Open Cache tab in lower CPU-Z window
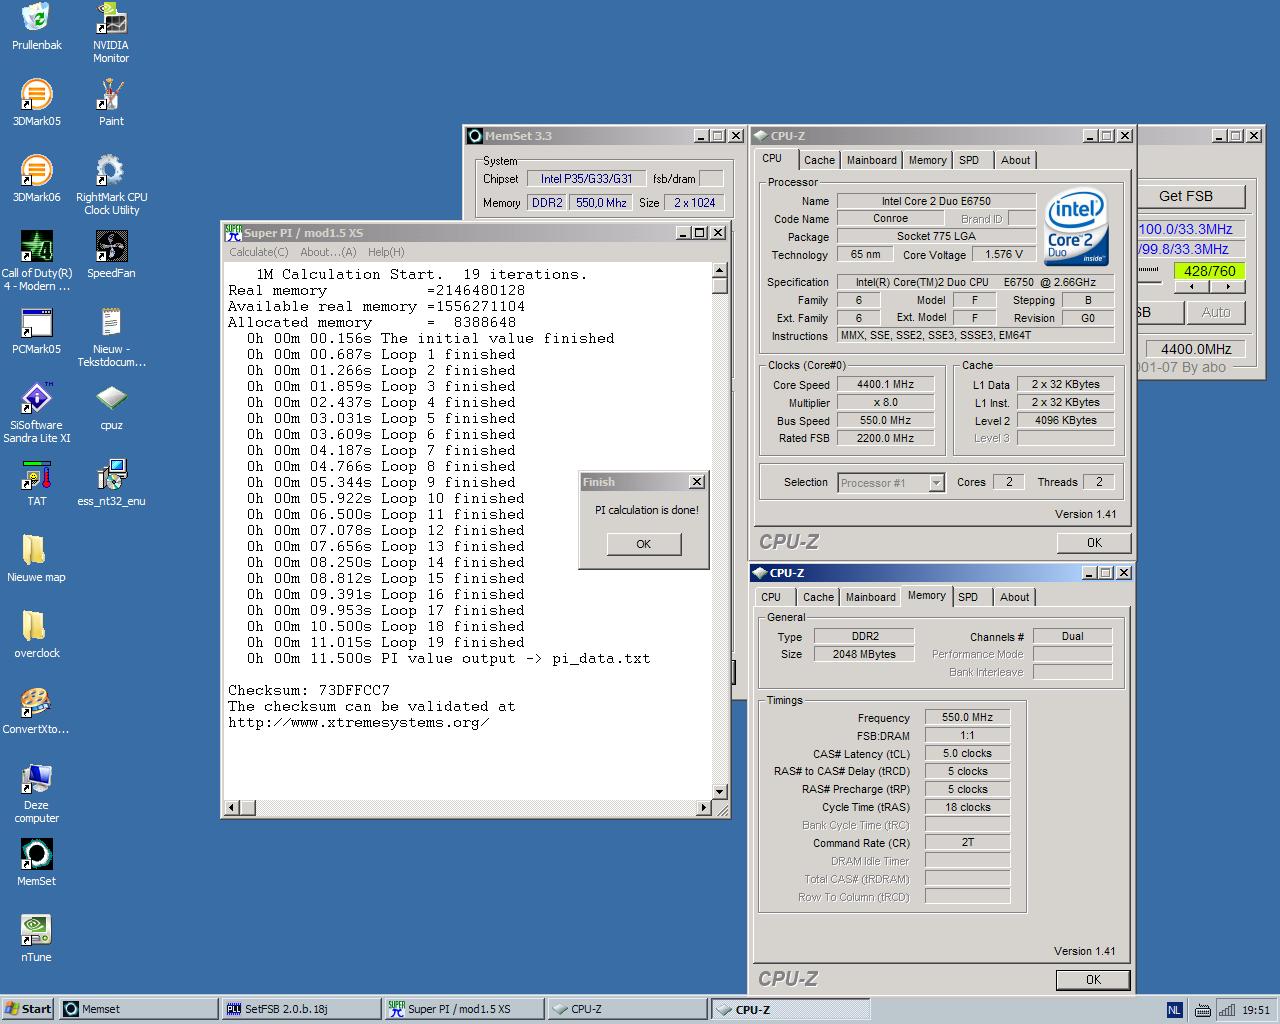Screen dimensions: 1280x1024 tap(818, 597)
